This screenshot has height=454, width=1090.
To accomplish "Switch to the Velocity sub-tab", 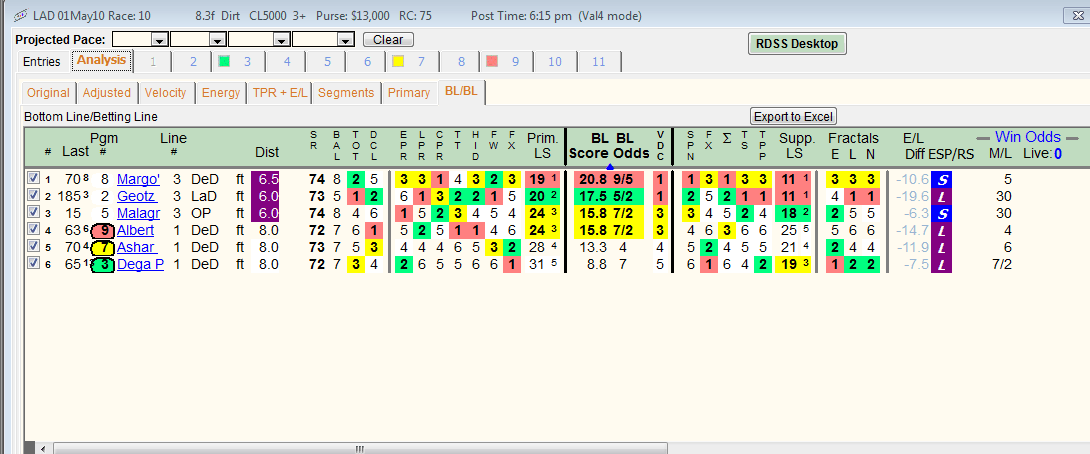I will (165, 92).
